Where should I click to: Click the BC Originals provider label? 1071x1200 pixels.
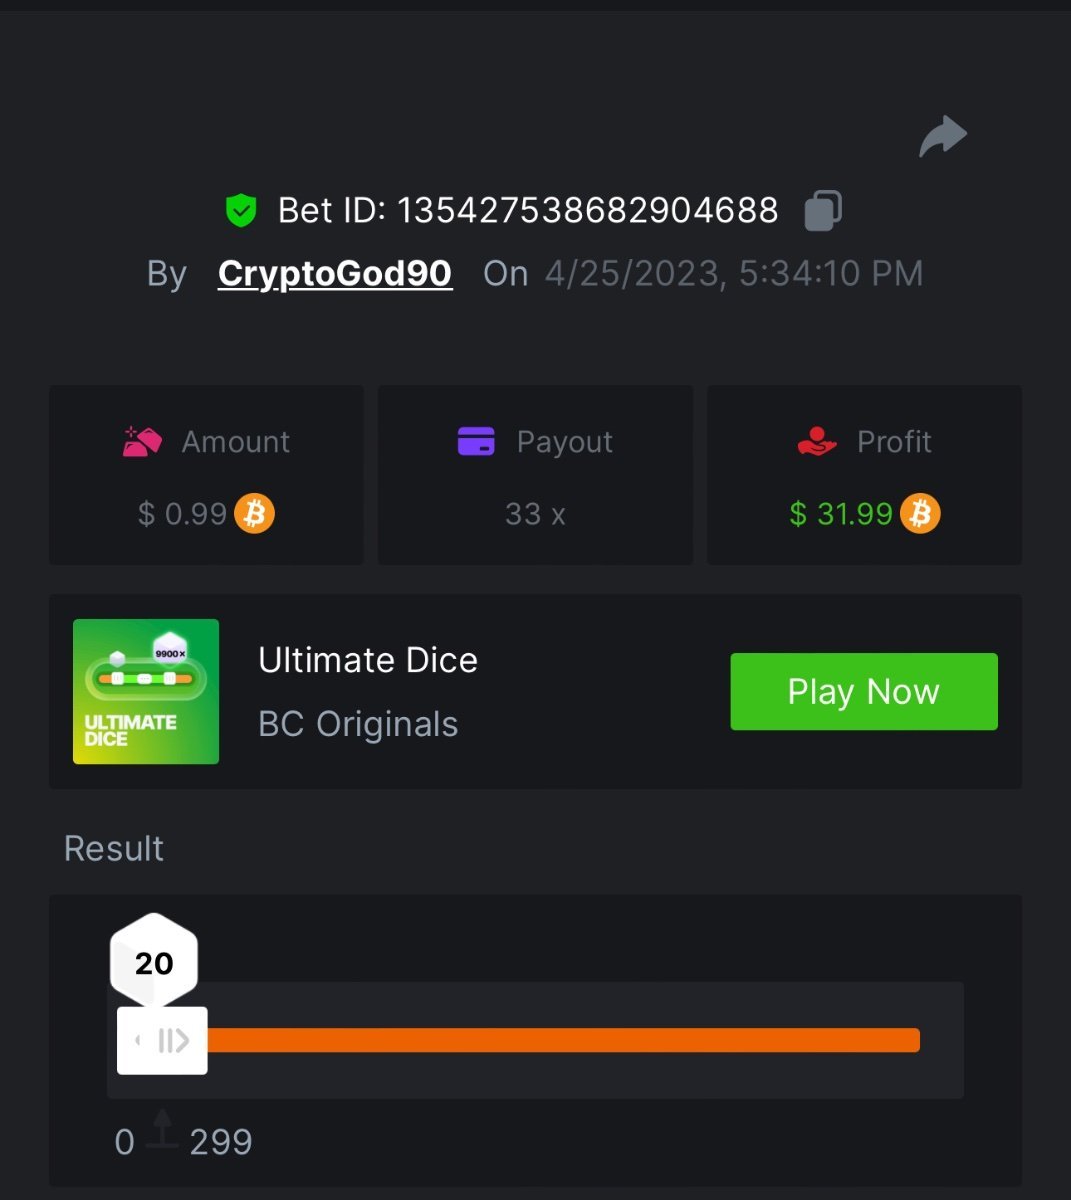point(358,724)
